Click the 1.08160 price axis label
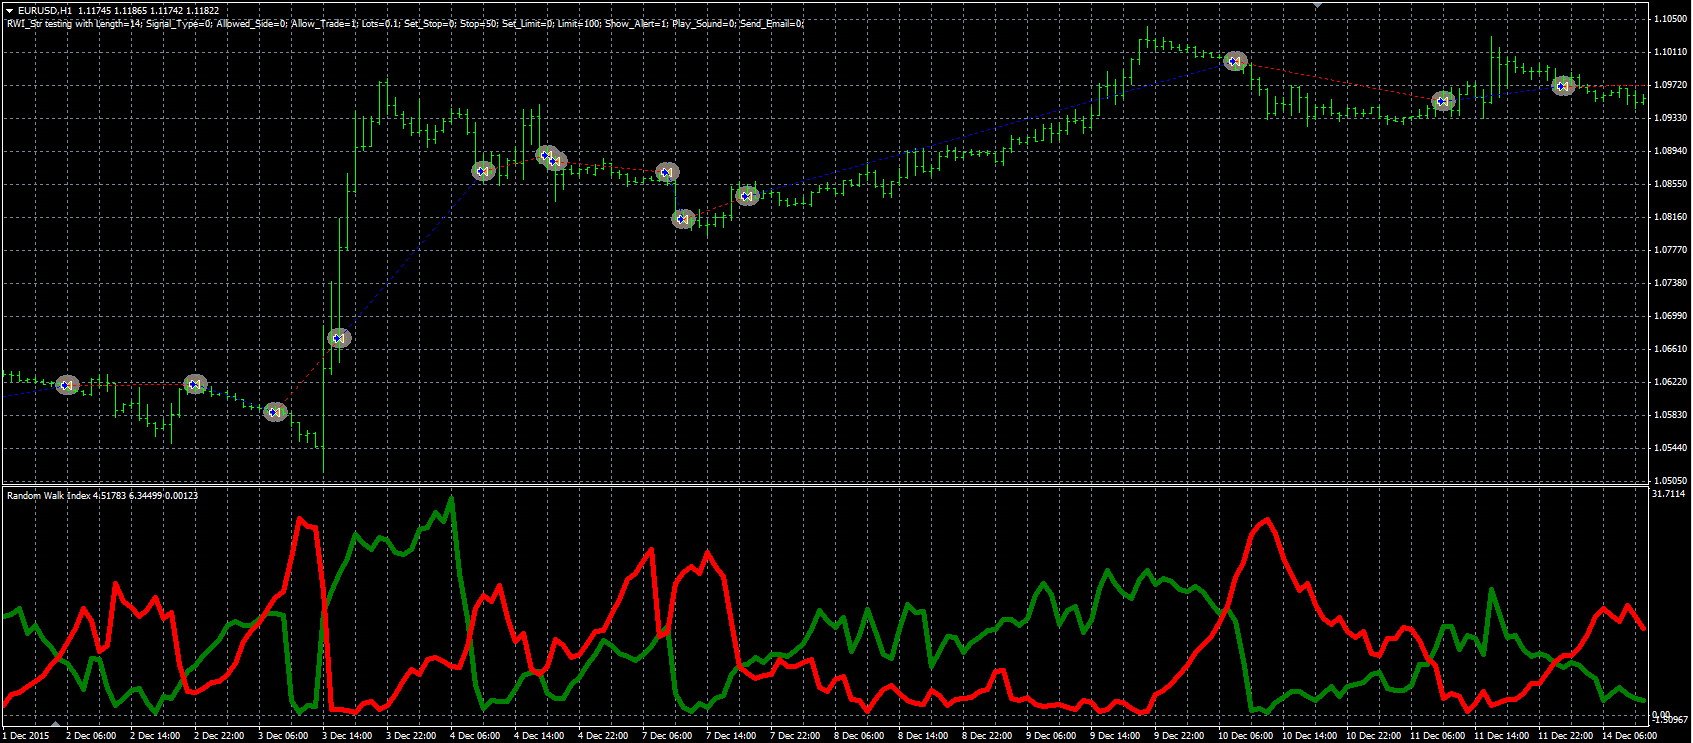 click(1670, 217)
